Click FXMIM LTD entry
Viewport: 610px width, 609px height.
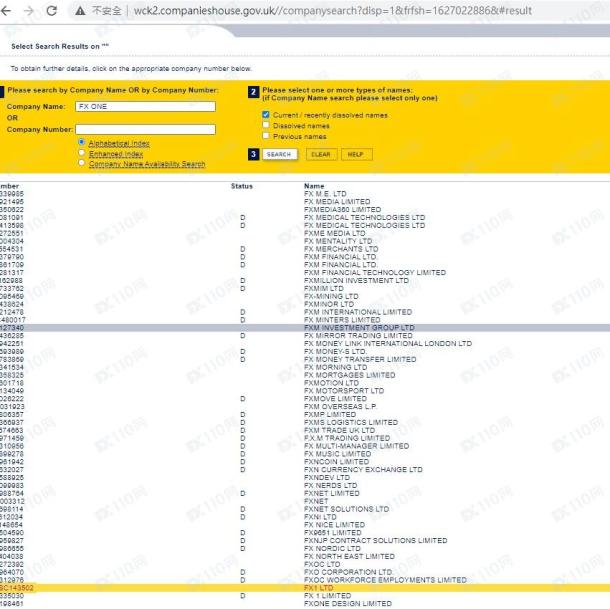click(324, 288)
